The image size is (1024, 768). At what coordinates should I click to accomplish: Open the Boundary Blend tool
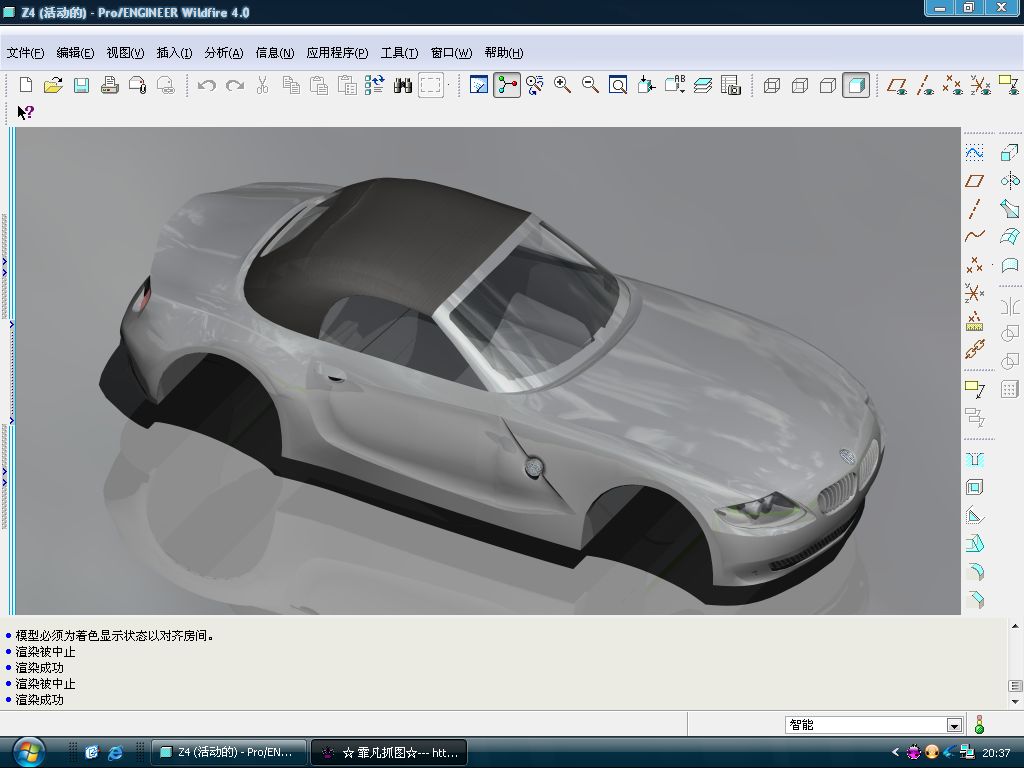point(1010,236)
